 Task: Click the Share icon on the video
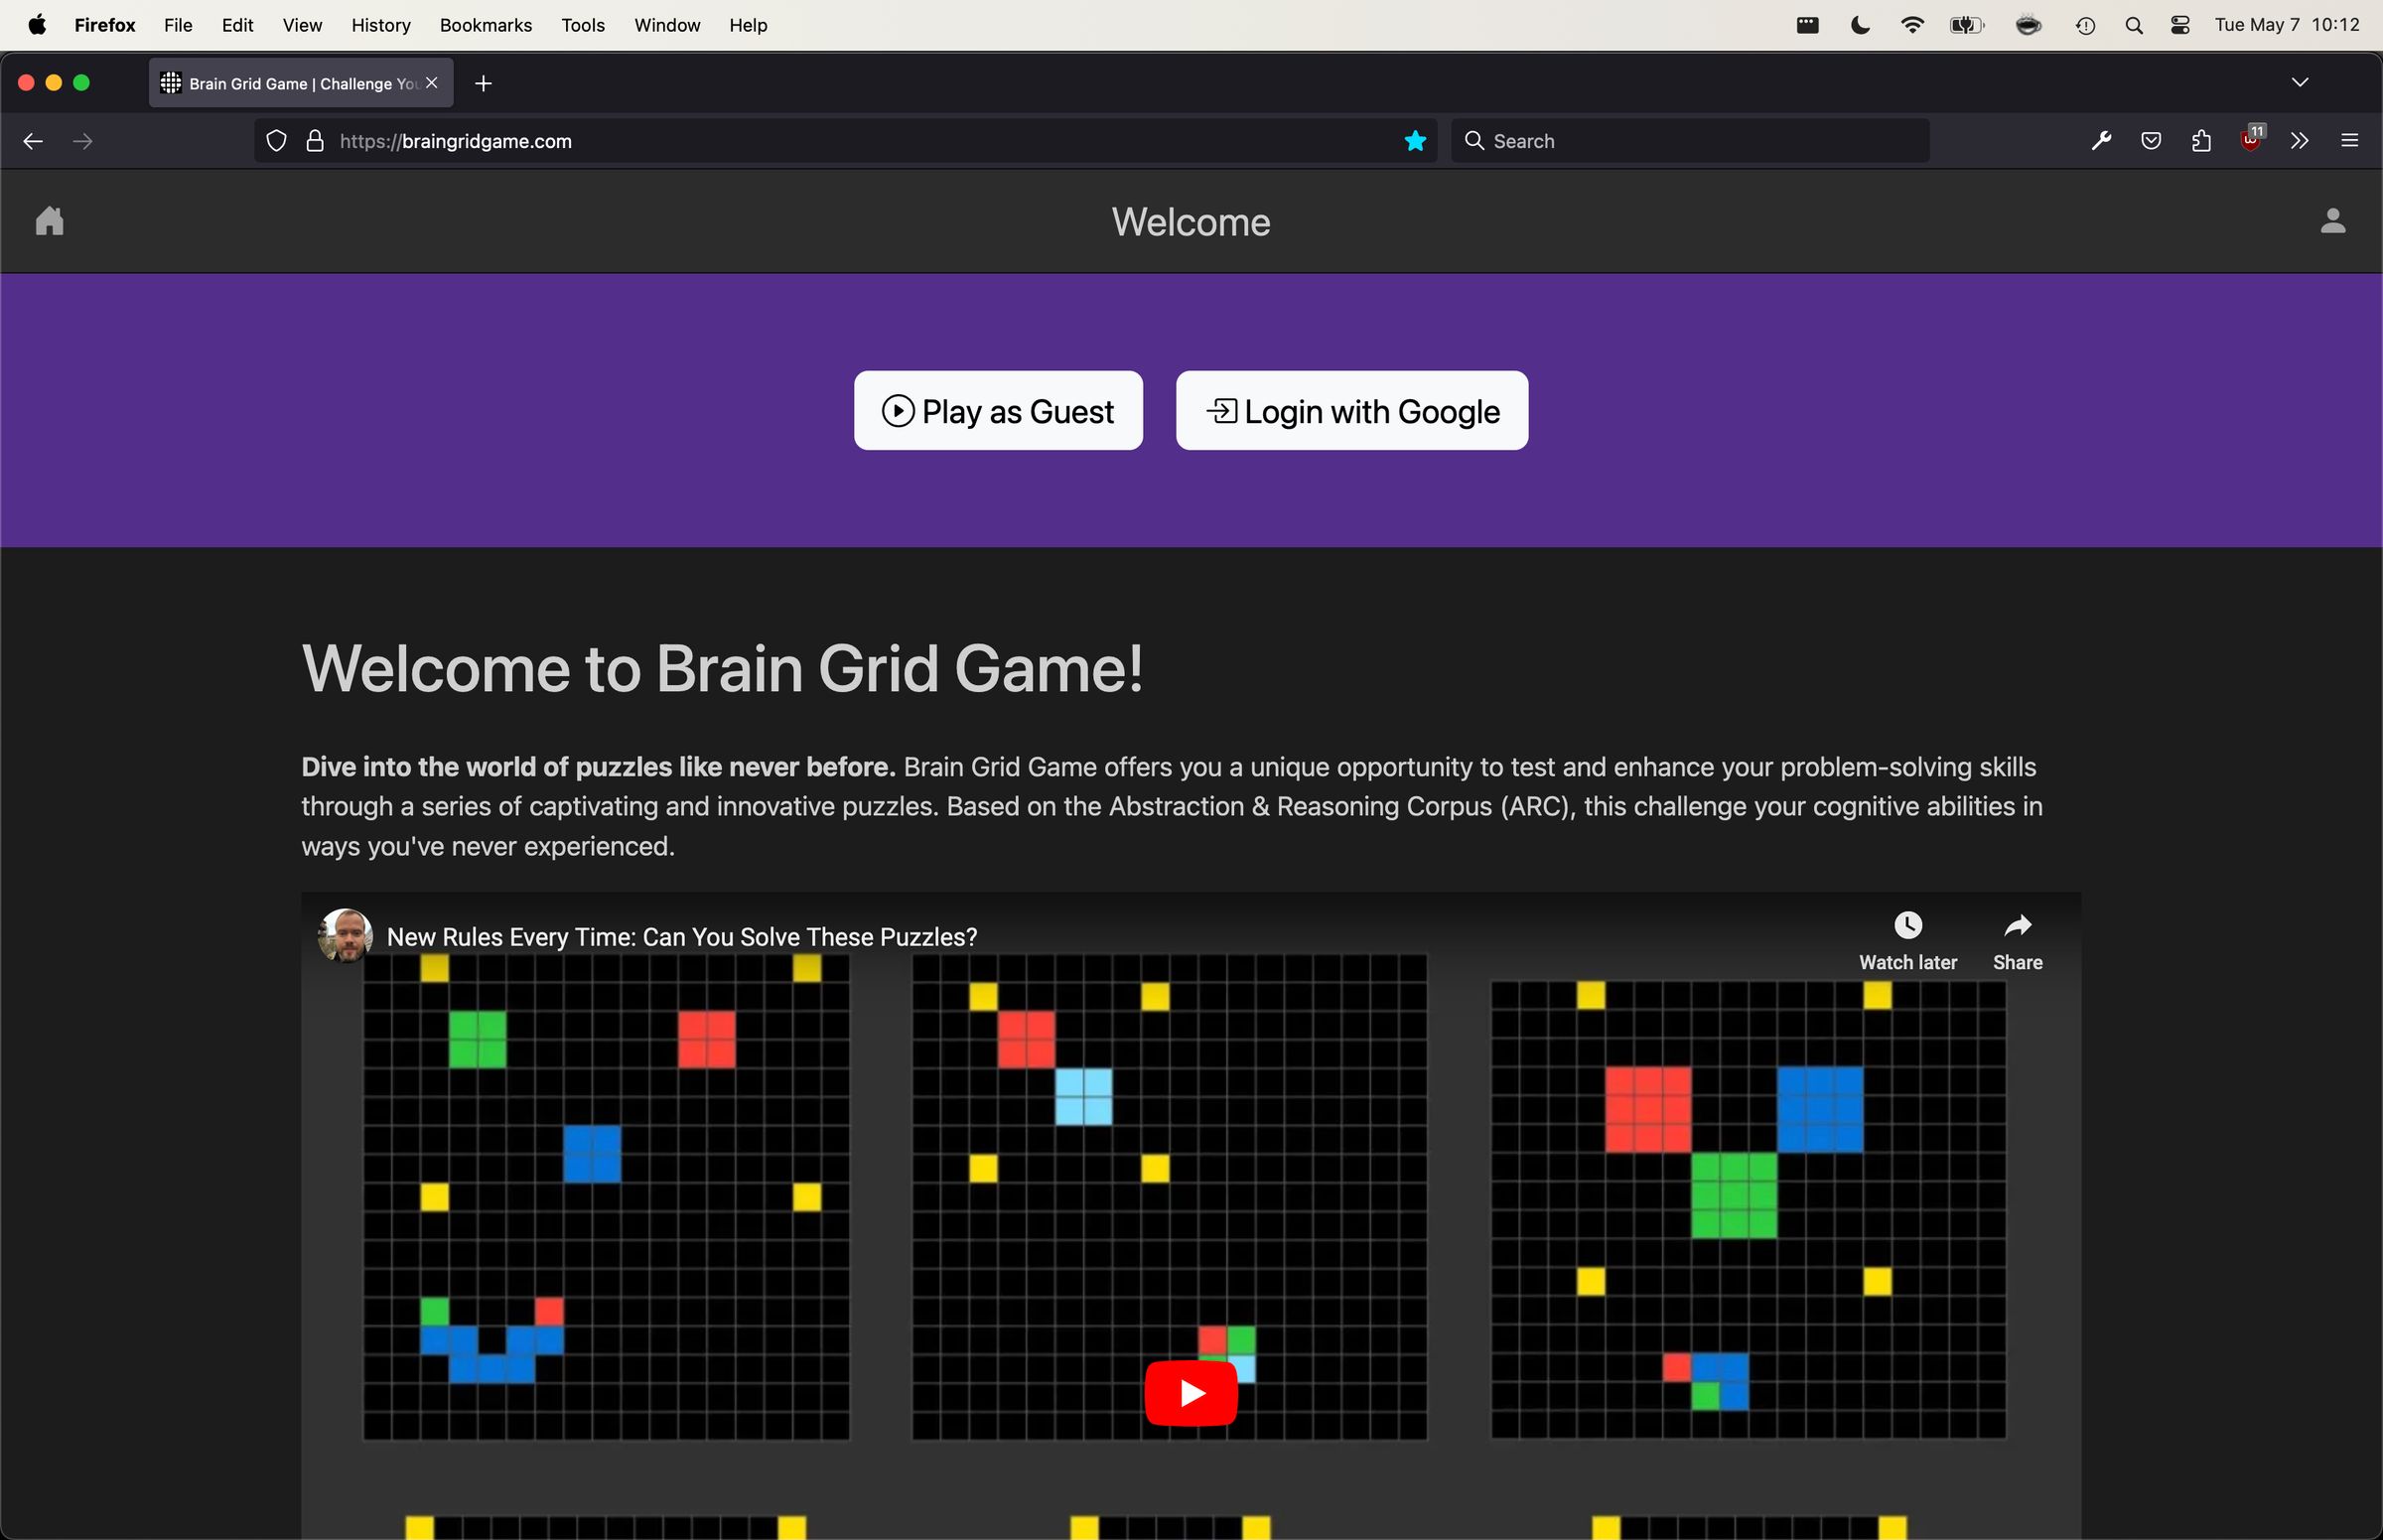pos(2017,925)
